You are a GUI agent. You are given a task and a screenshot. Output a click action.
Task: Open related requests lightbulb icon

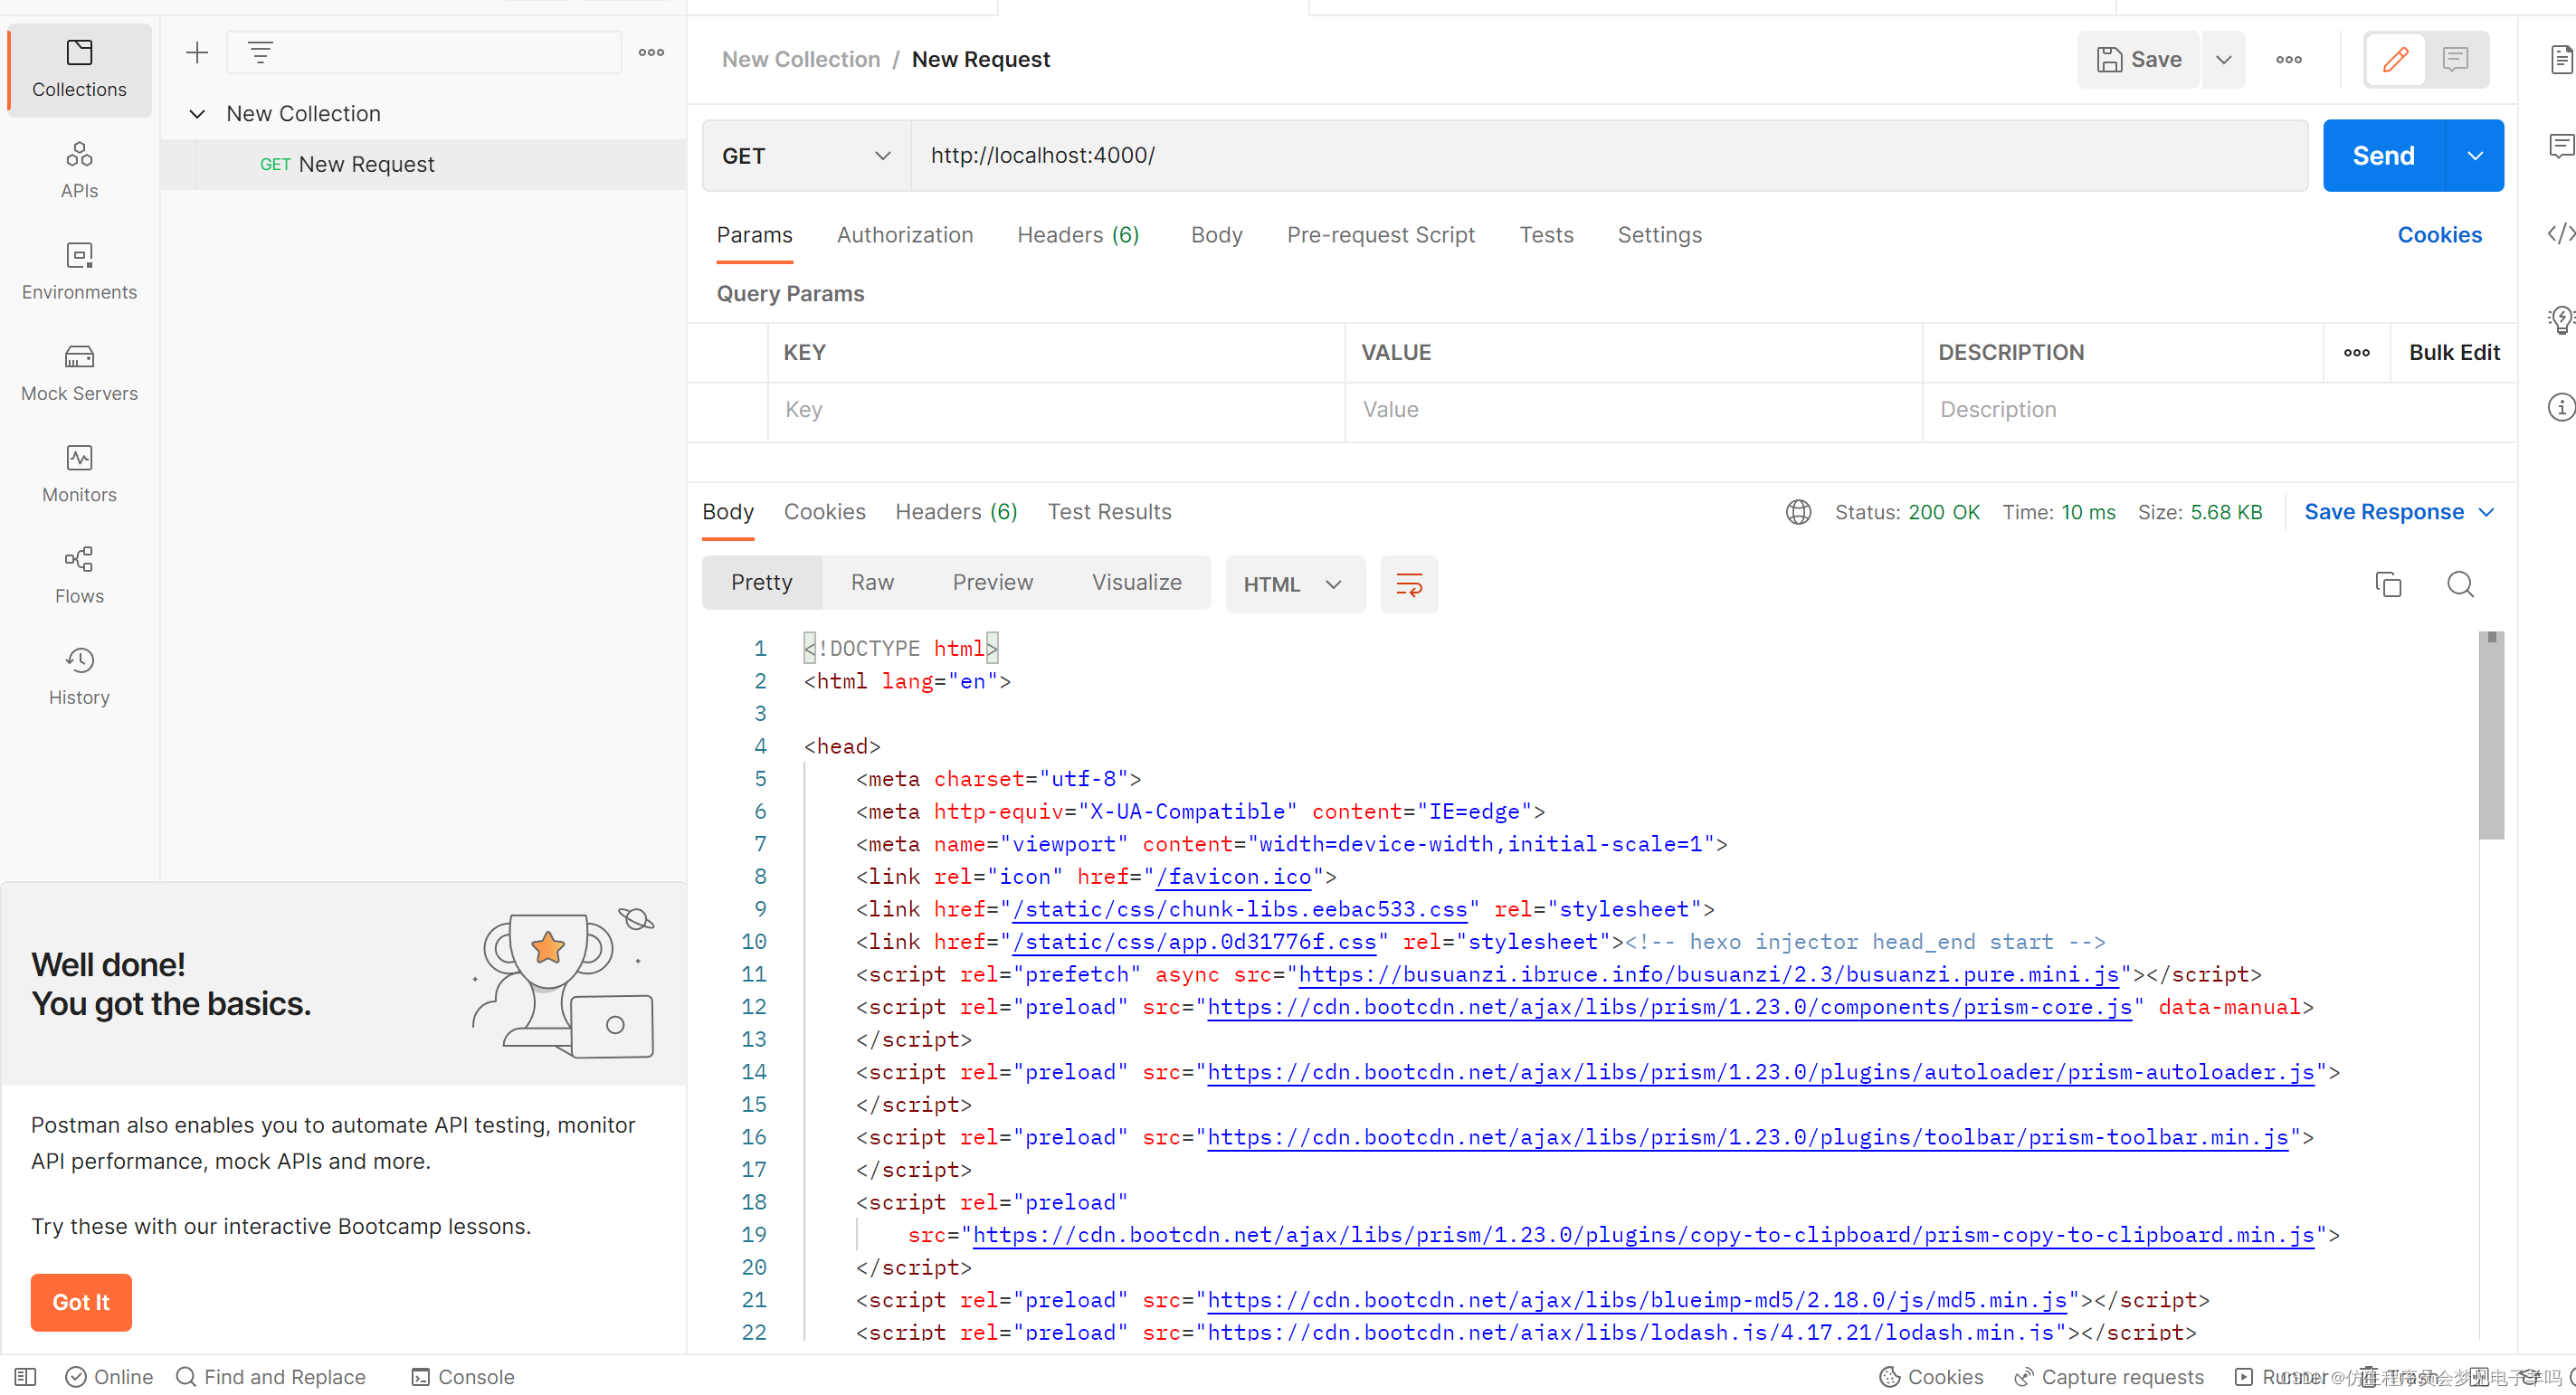point(2561,320)
